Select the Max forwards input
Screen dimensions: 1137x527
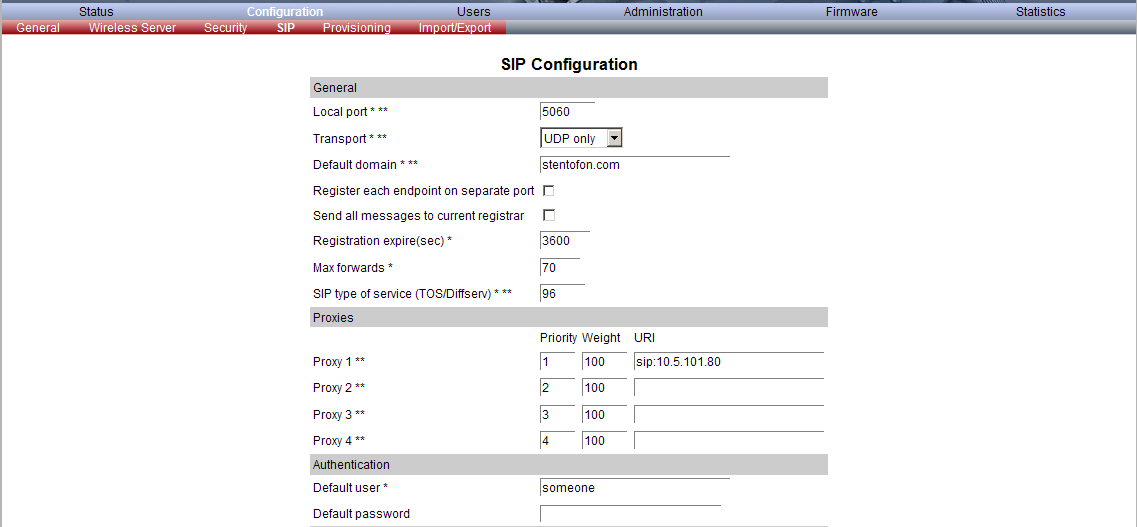tap(559, 268)
